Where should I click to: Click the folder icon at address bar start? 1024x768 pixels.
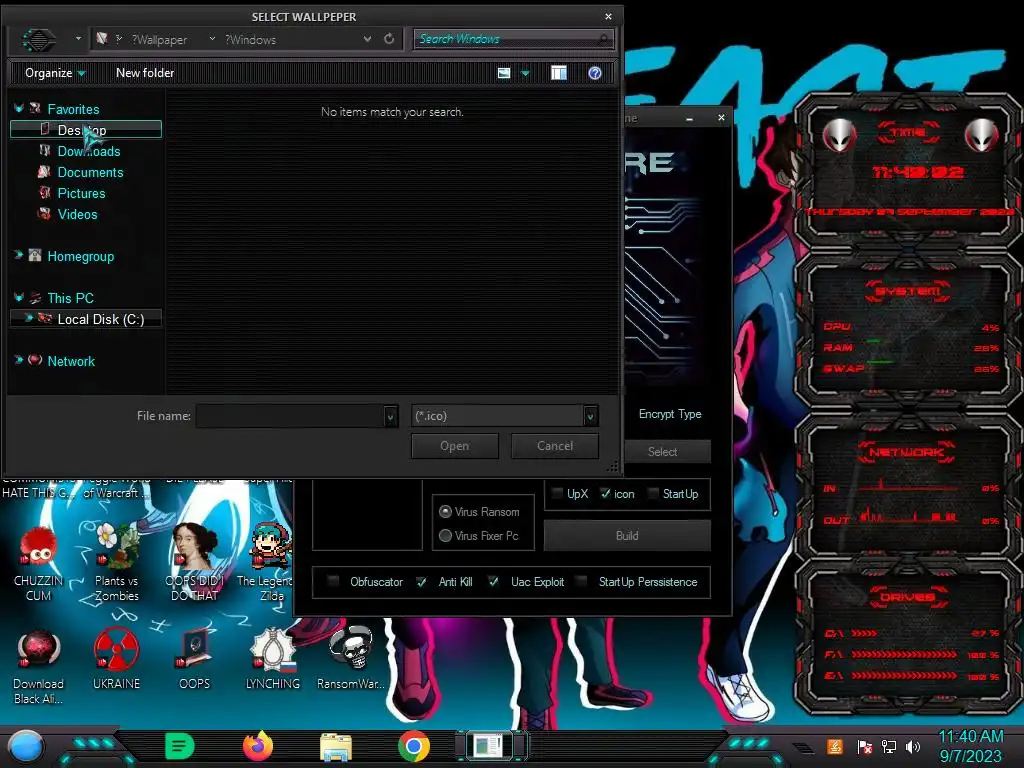pos(102,39)
